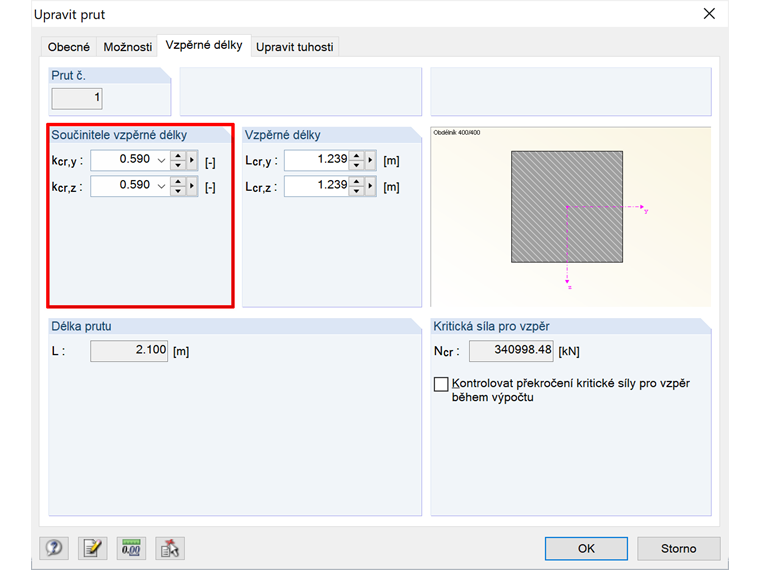Click the Ncr critical force field
The image size is (760, 570).
click(x=511, y=350)
